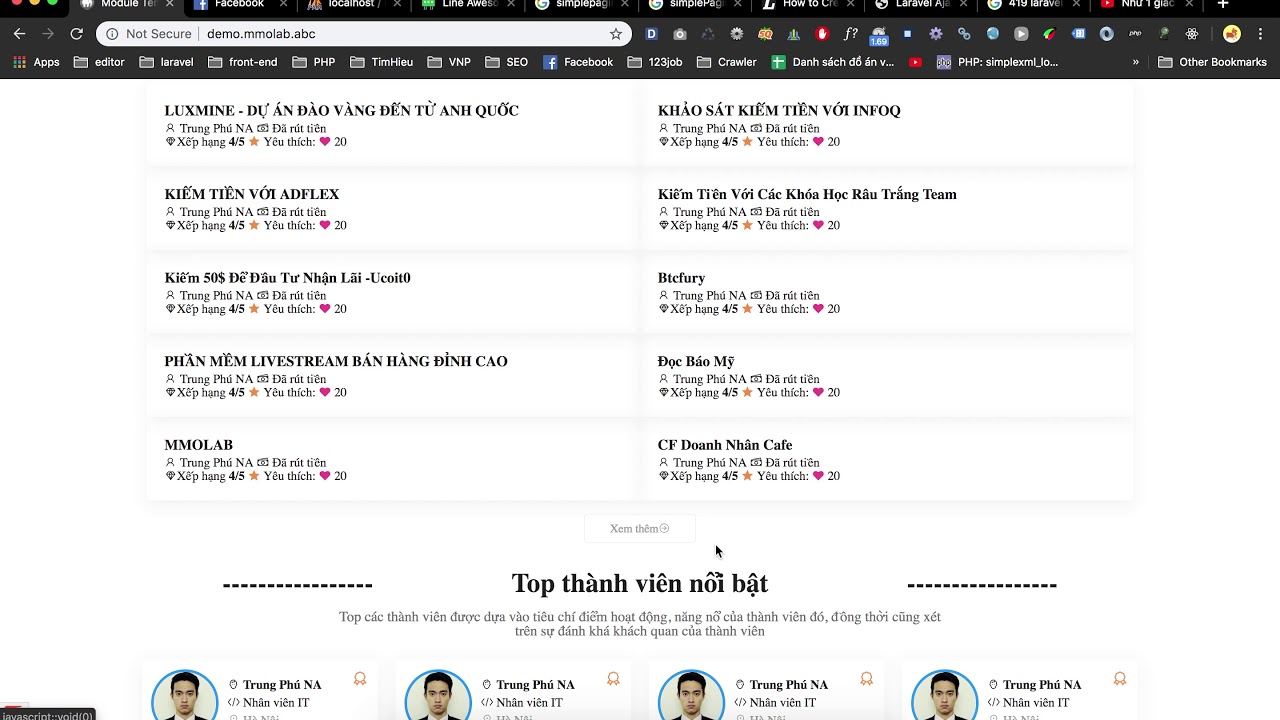
Task: Open a new tab with plus button
Action: coord(1222,4)
